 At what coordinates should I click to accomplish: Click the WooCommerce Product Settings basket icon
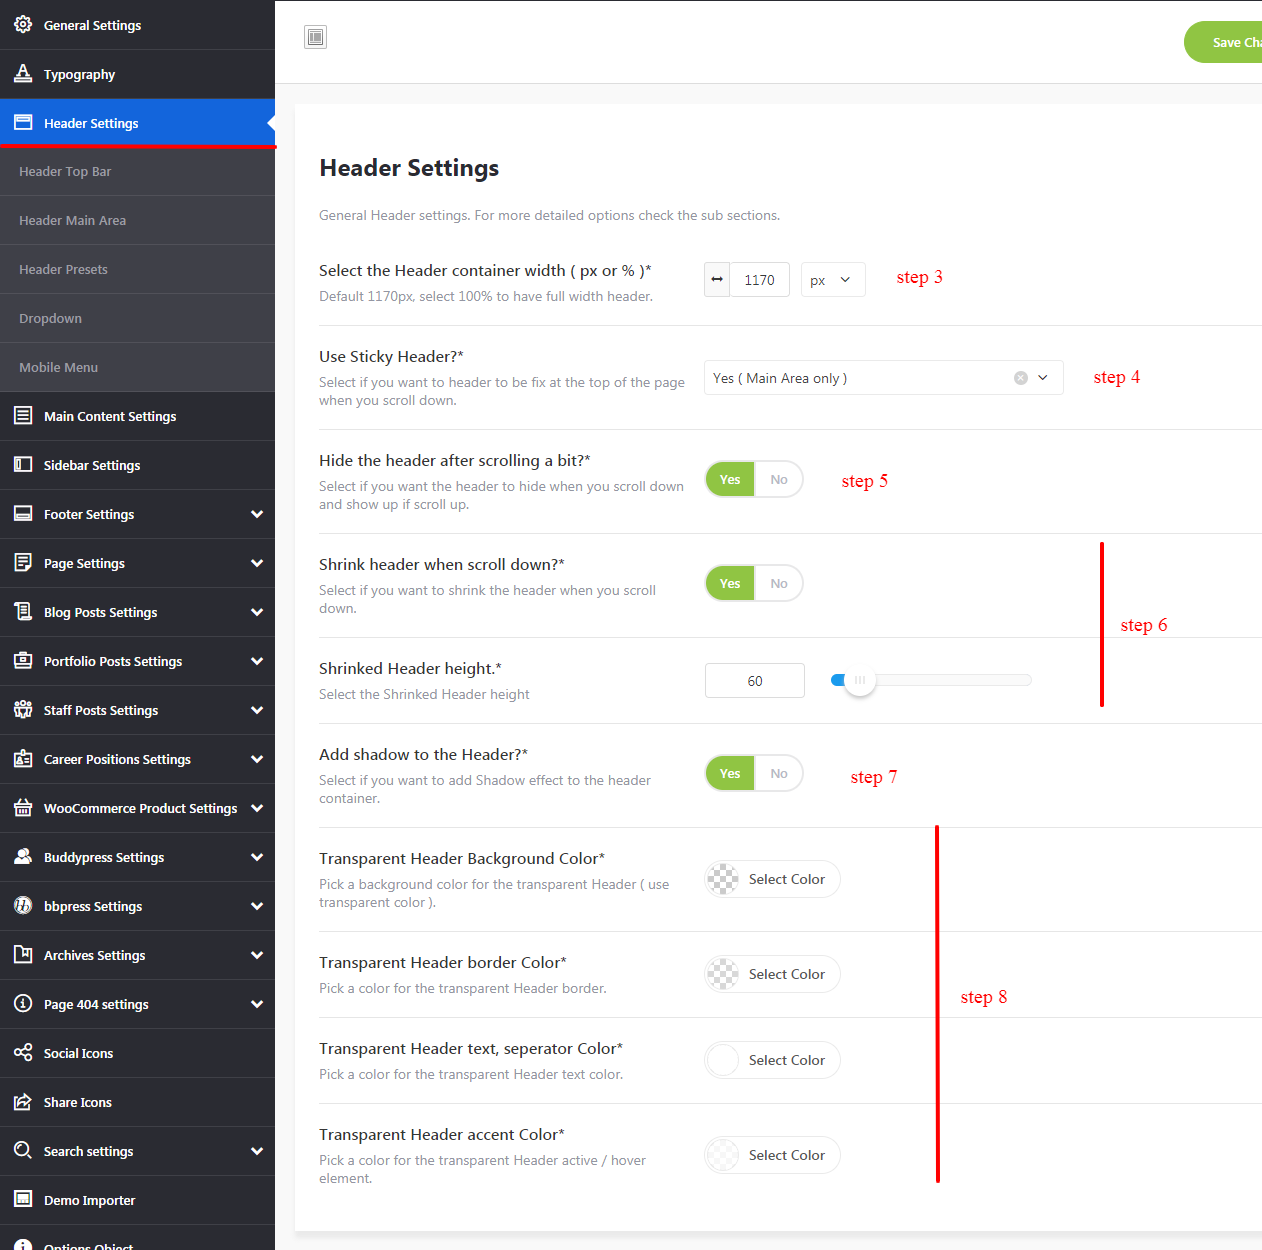pyautogui.click(x=23, y=807)
